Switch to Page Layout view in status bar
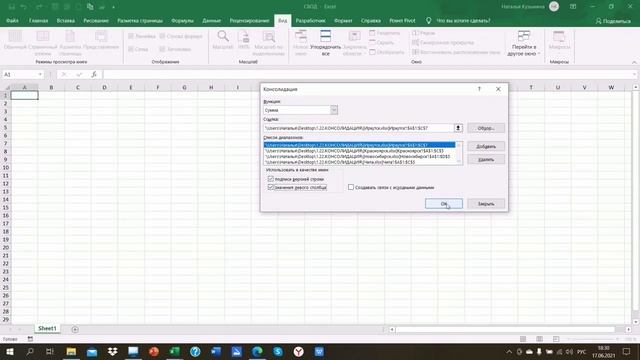Viewport: 640px width, 360px height. [540, 339]
